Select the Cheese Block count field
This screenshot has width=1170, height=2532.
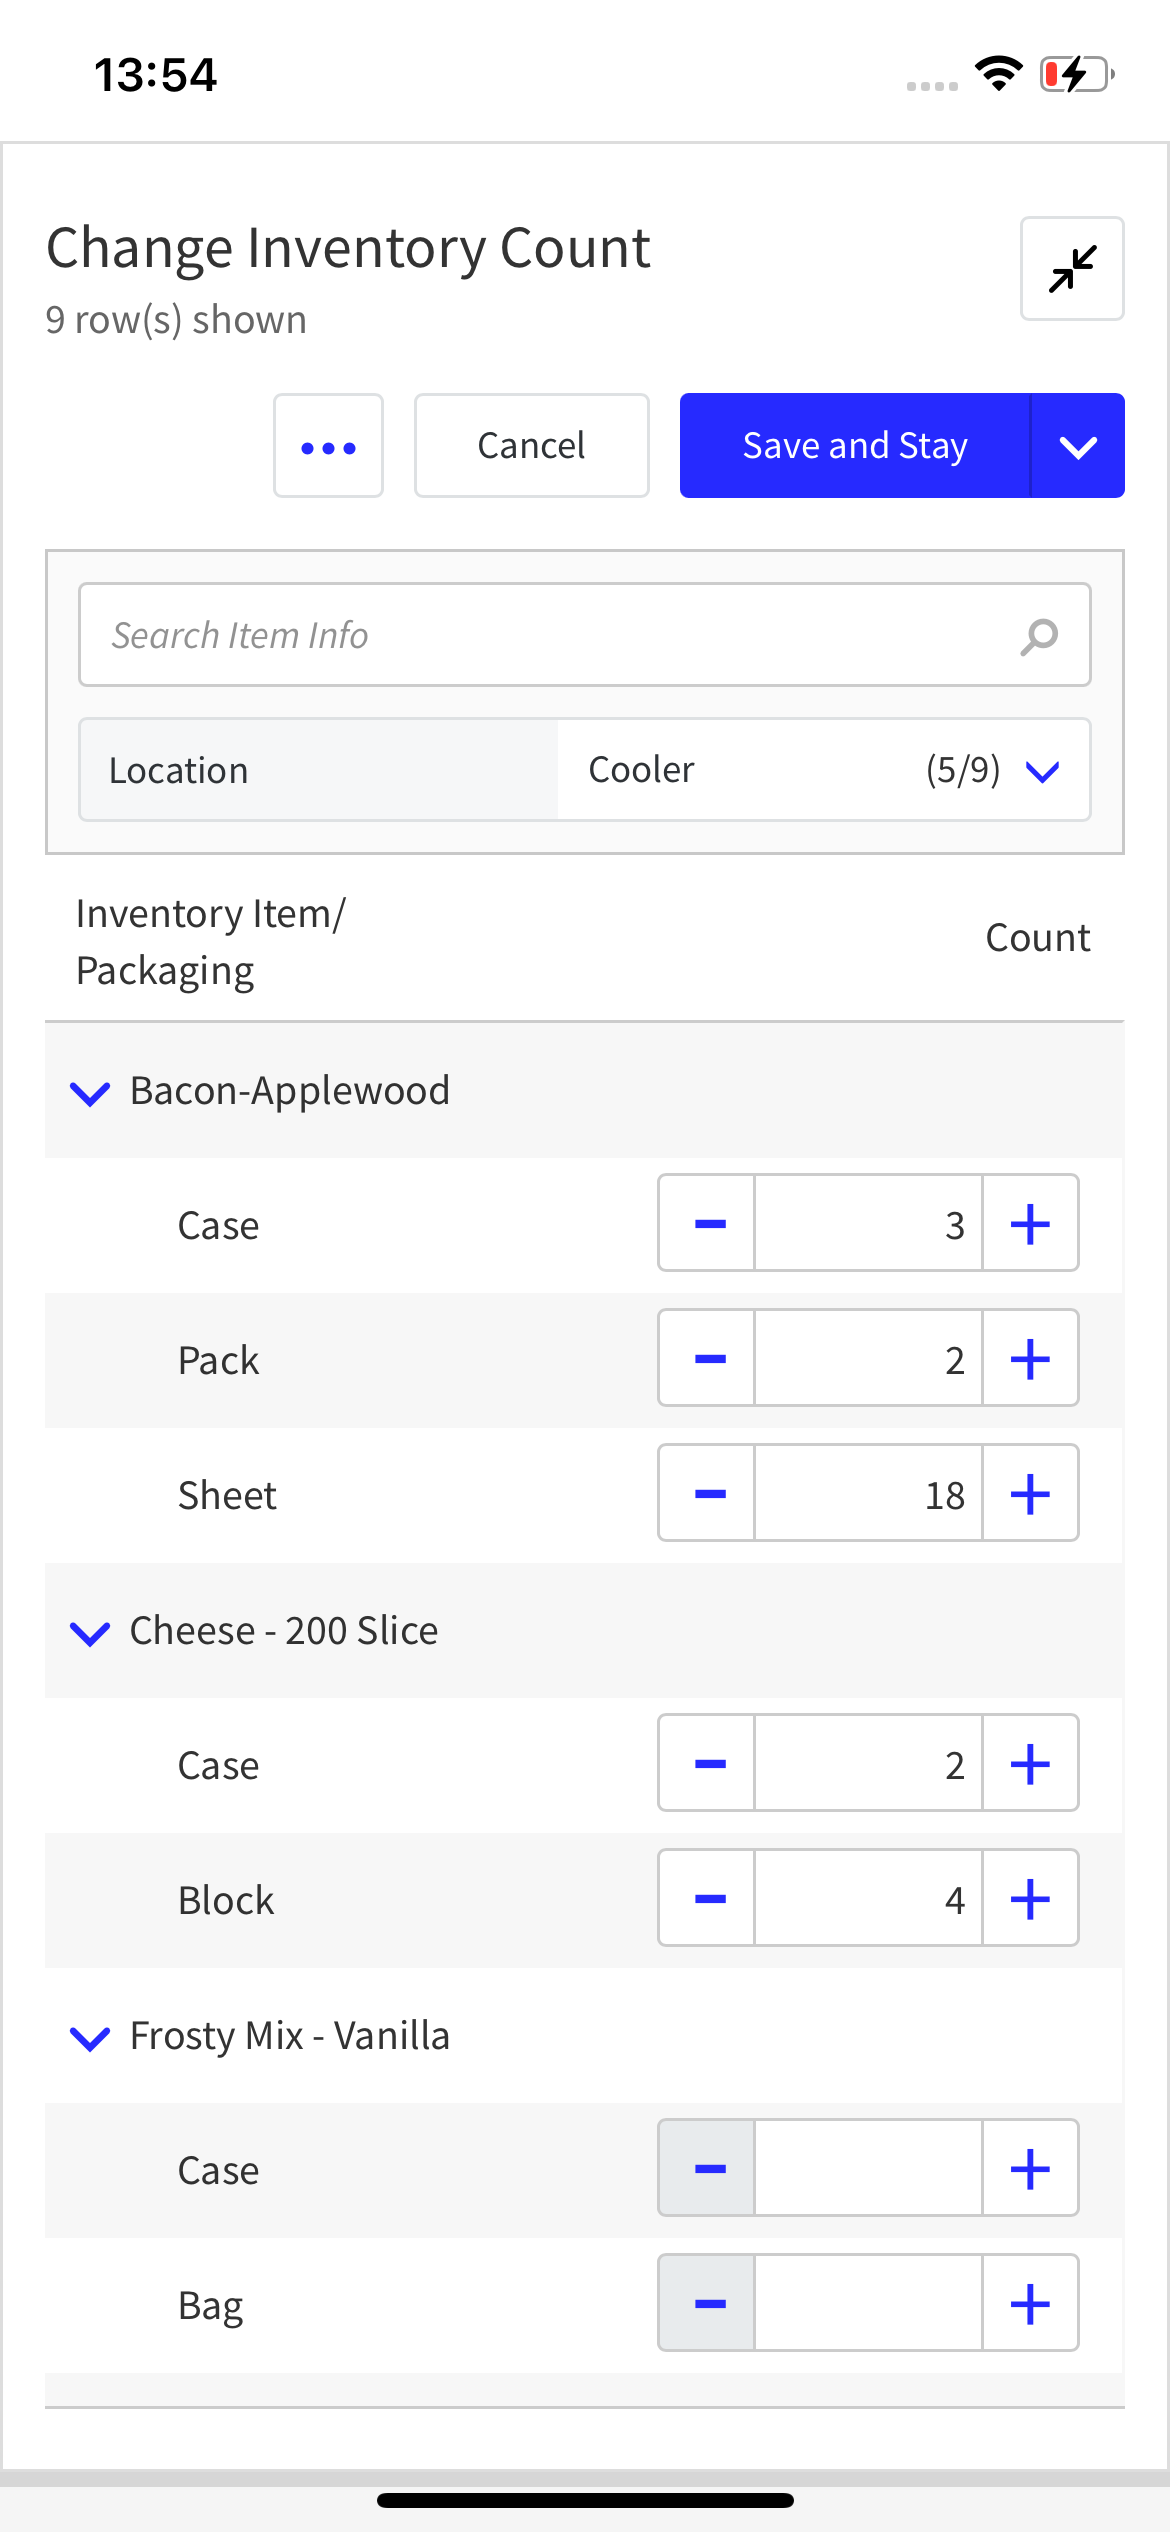point(868,1899)
